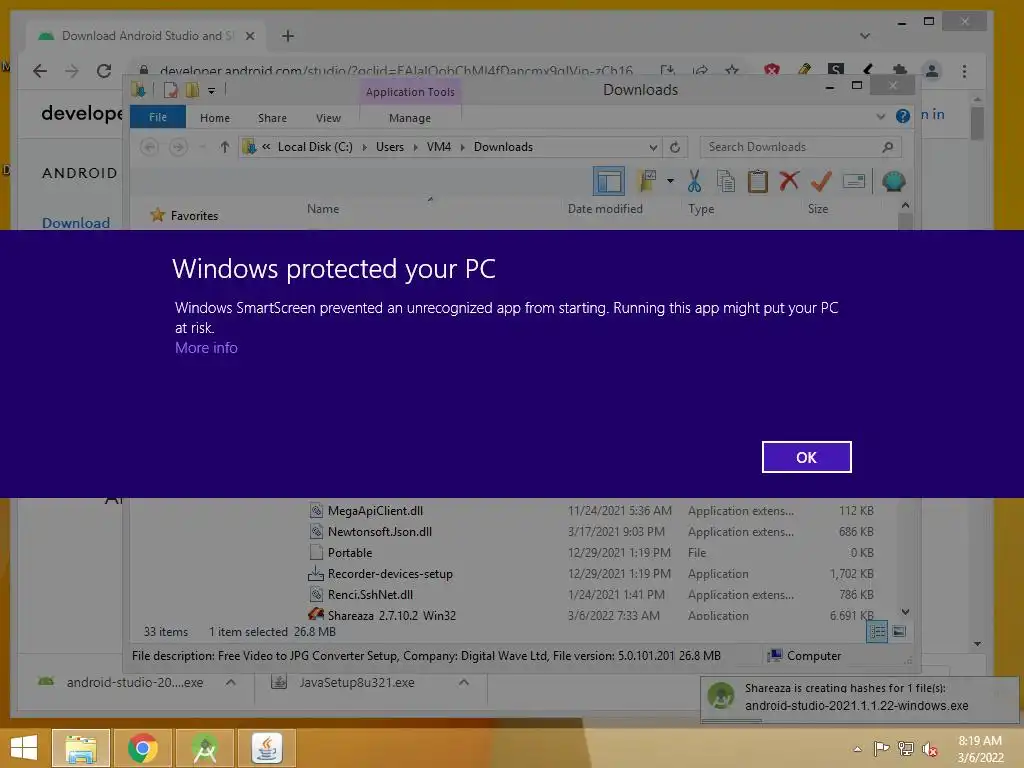Click OK on the SmartScreen dialog

807,457
